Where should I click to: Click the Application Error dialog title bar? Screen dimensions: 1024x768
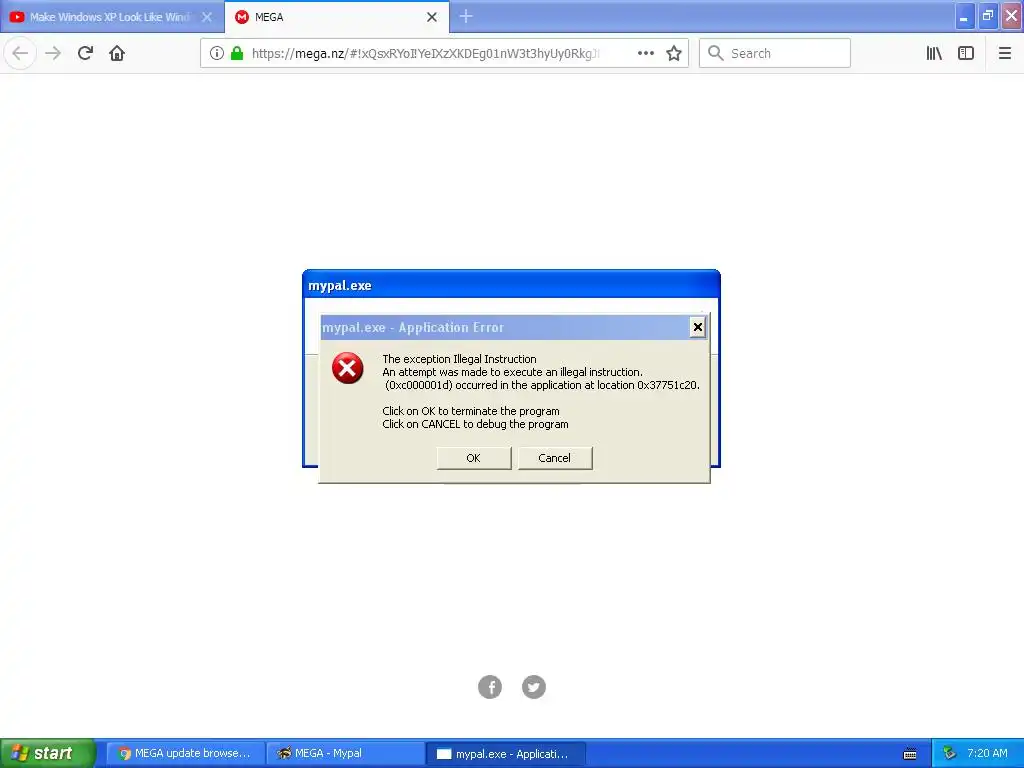(505, 327)
